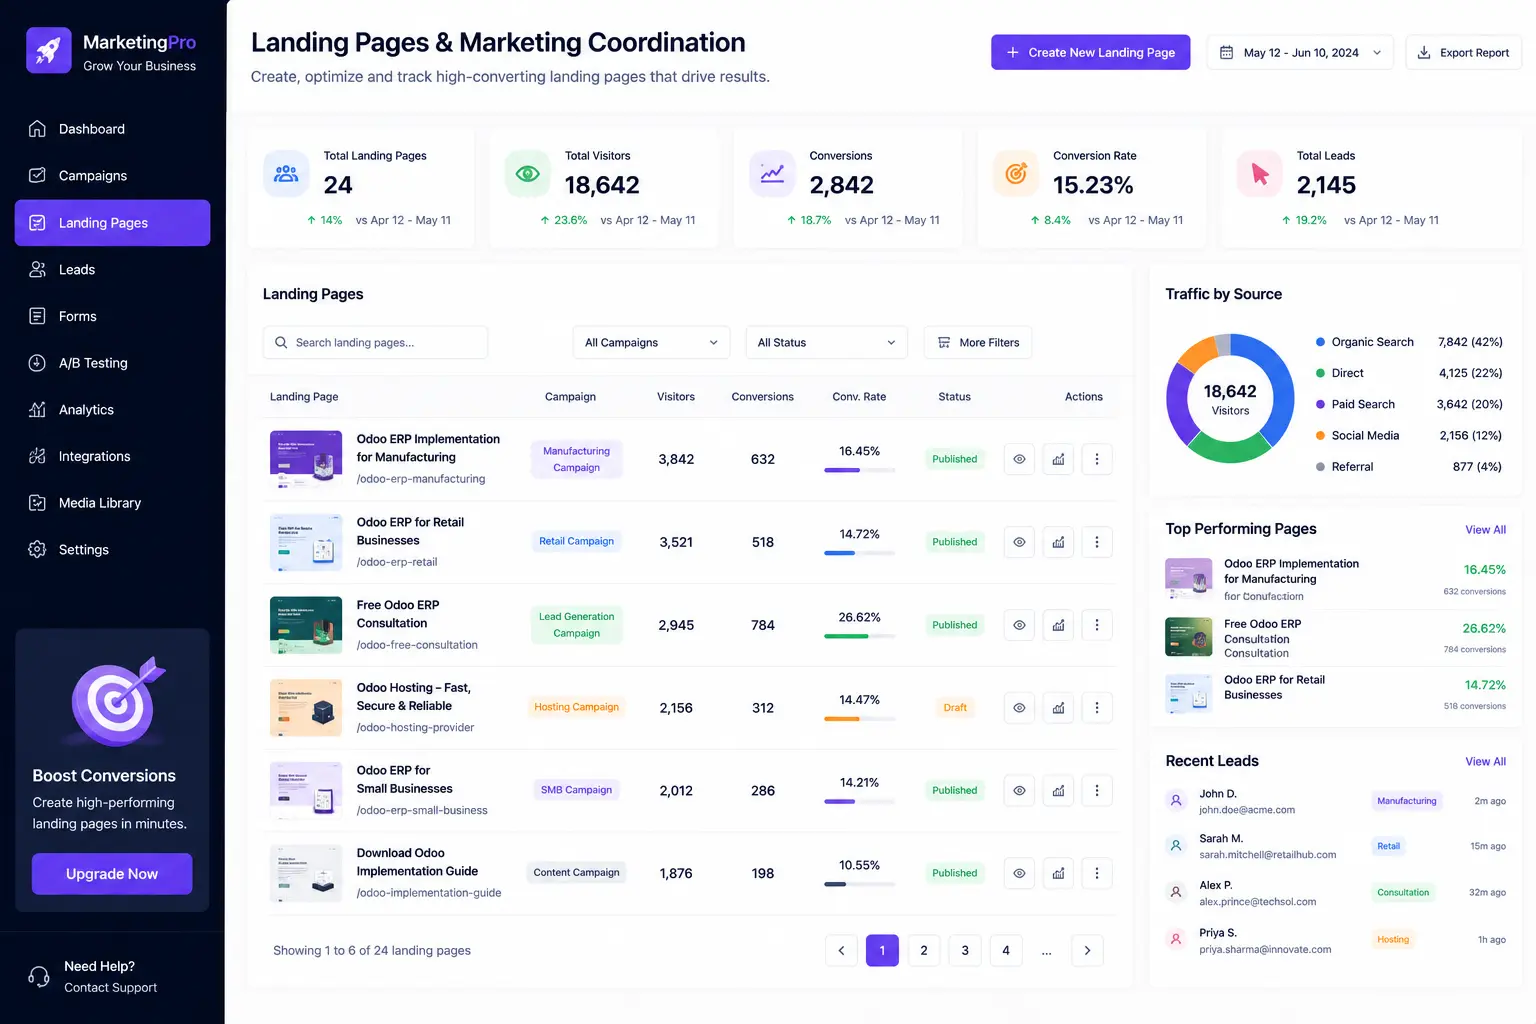The image size is (1536, 1024).
Task: Click the Search landing pages field
Action: pyautogui.click(x=375, y=342)
